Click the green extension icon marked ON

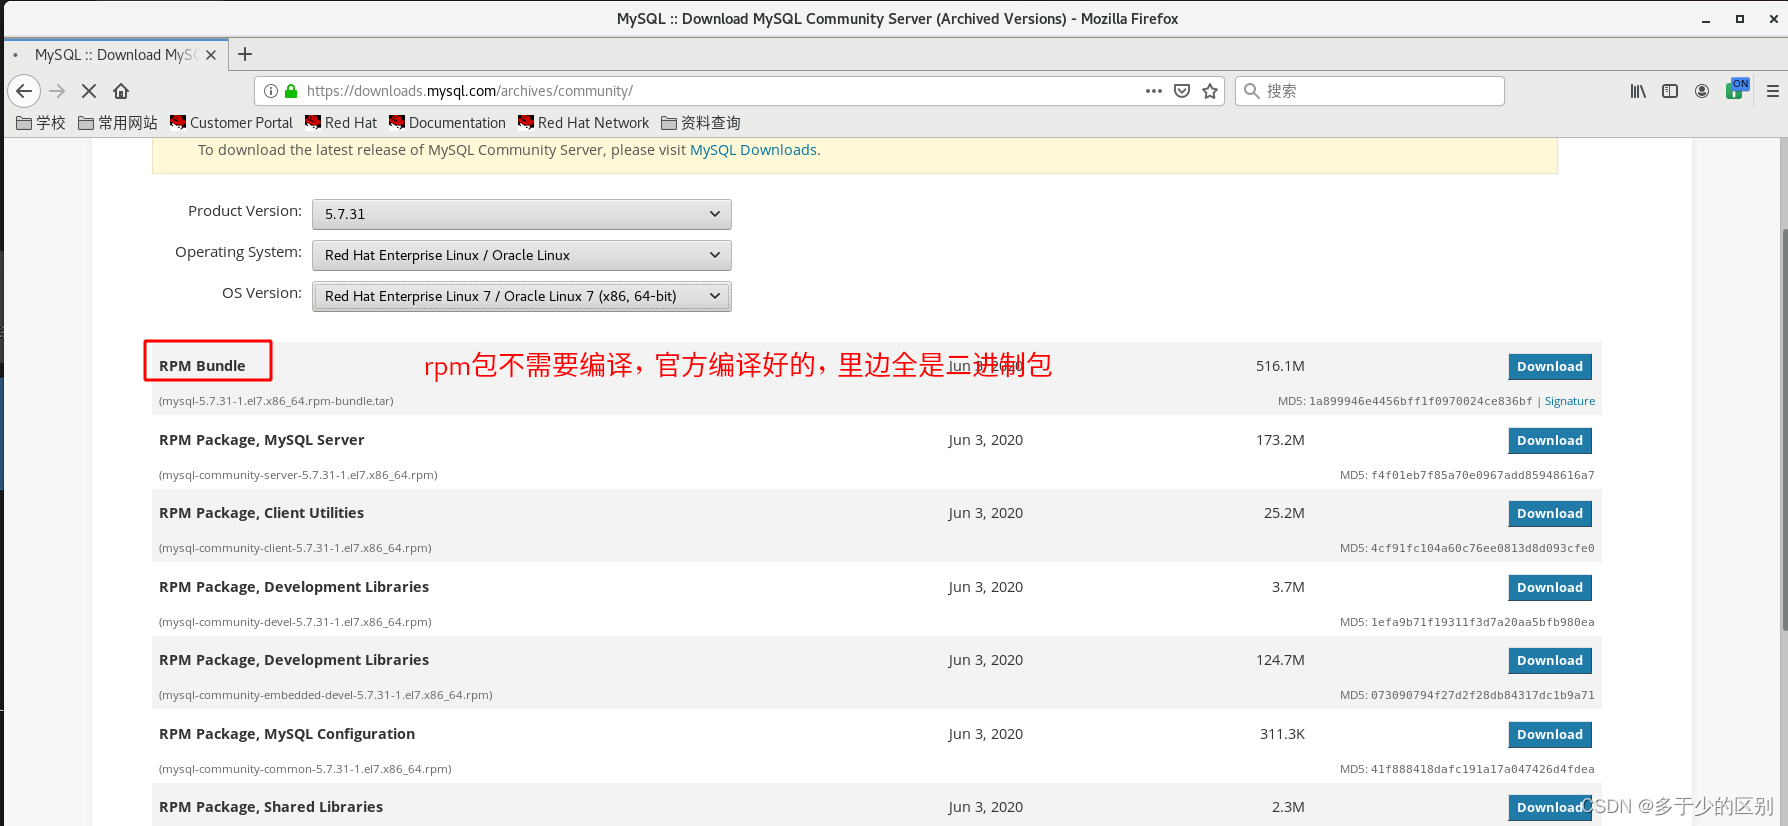tap(1737, 90)
